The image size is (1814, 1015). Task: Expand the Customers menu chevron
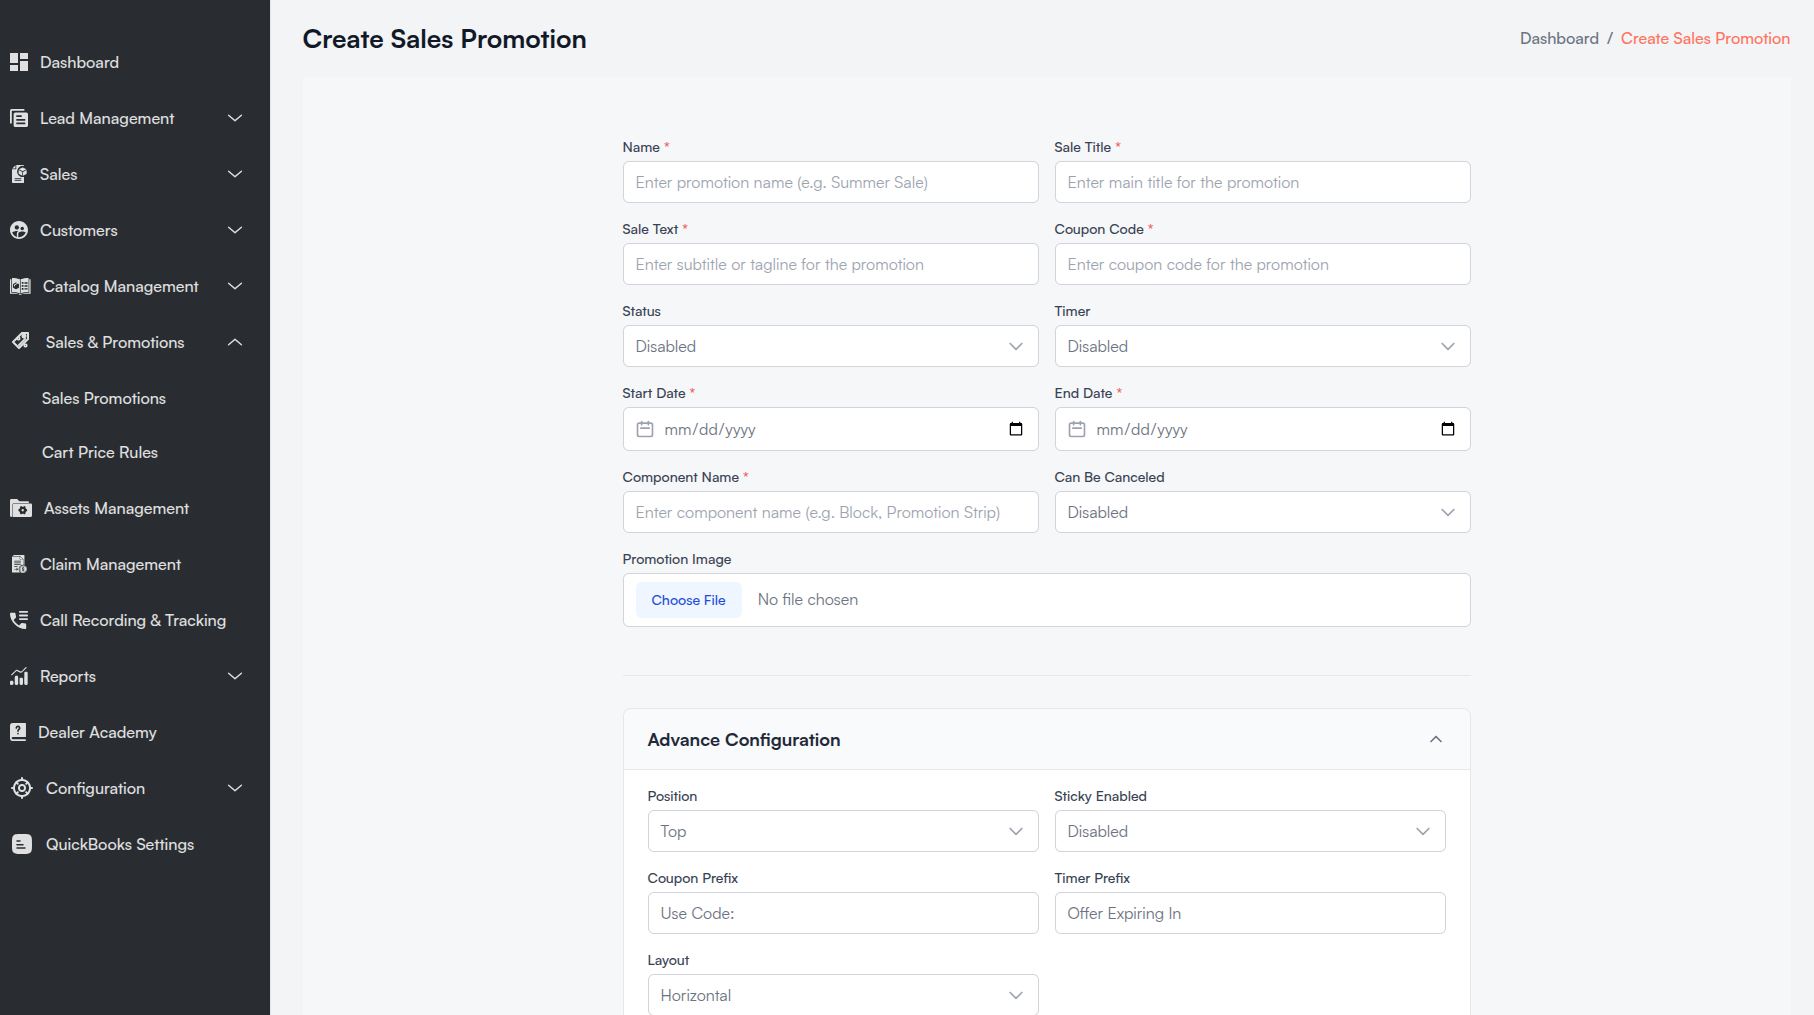[235, 230]
